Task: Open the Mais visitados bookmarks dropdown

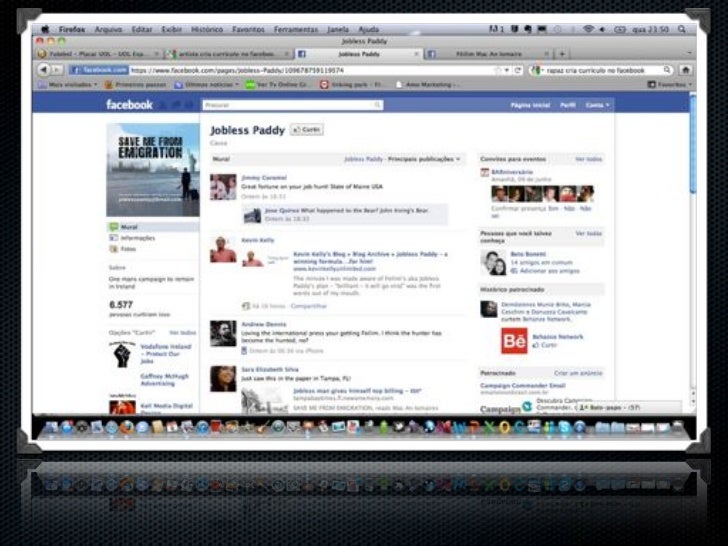Action: pyautogui.click(x=68, y=84)
